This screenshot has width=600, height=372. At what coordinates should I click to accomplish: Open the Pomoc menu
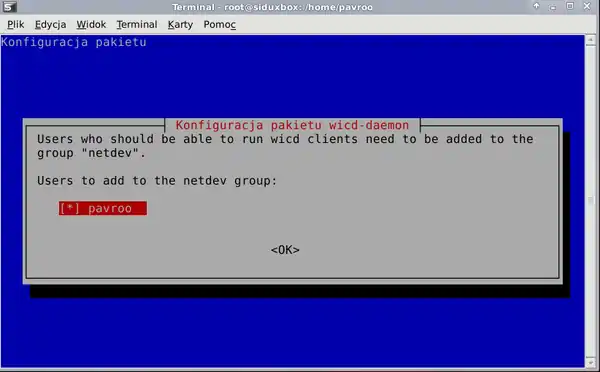point(220,24)
